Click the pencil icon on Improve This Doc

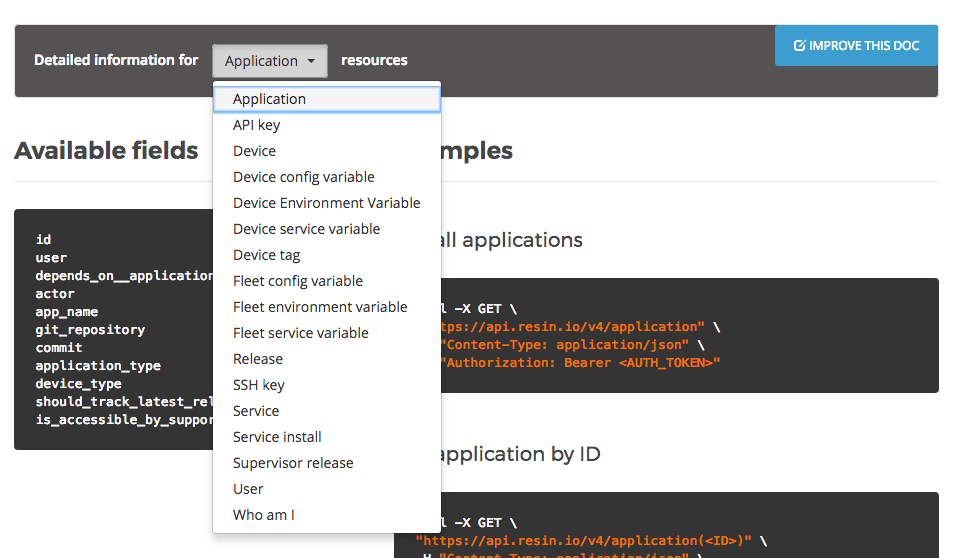pyautogui.click(x=799, y=46)
